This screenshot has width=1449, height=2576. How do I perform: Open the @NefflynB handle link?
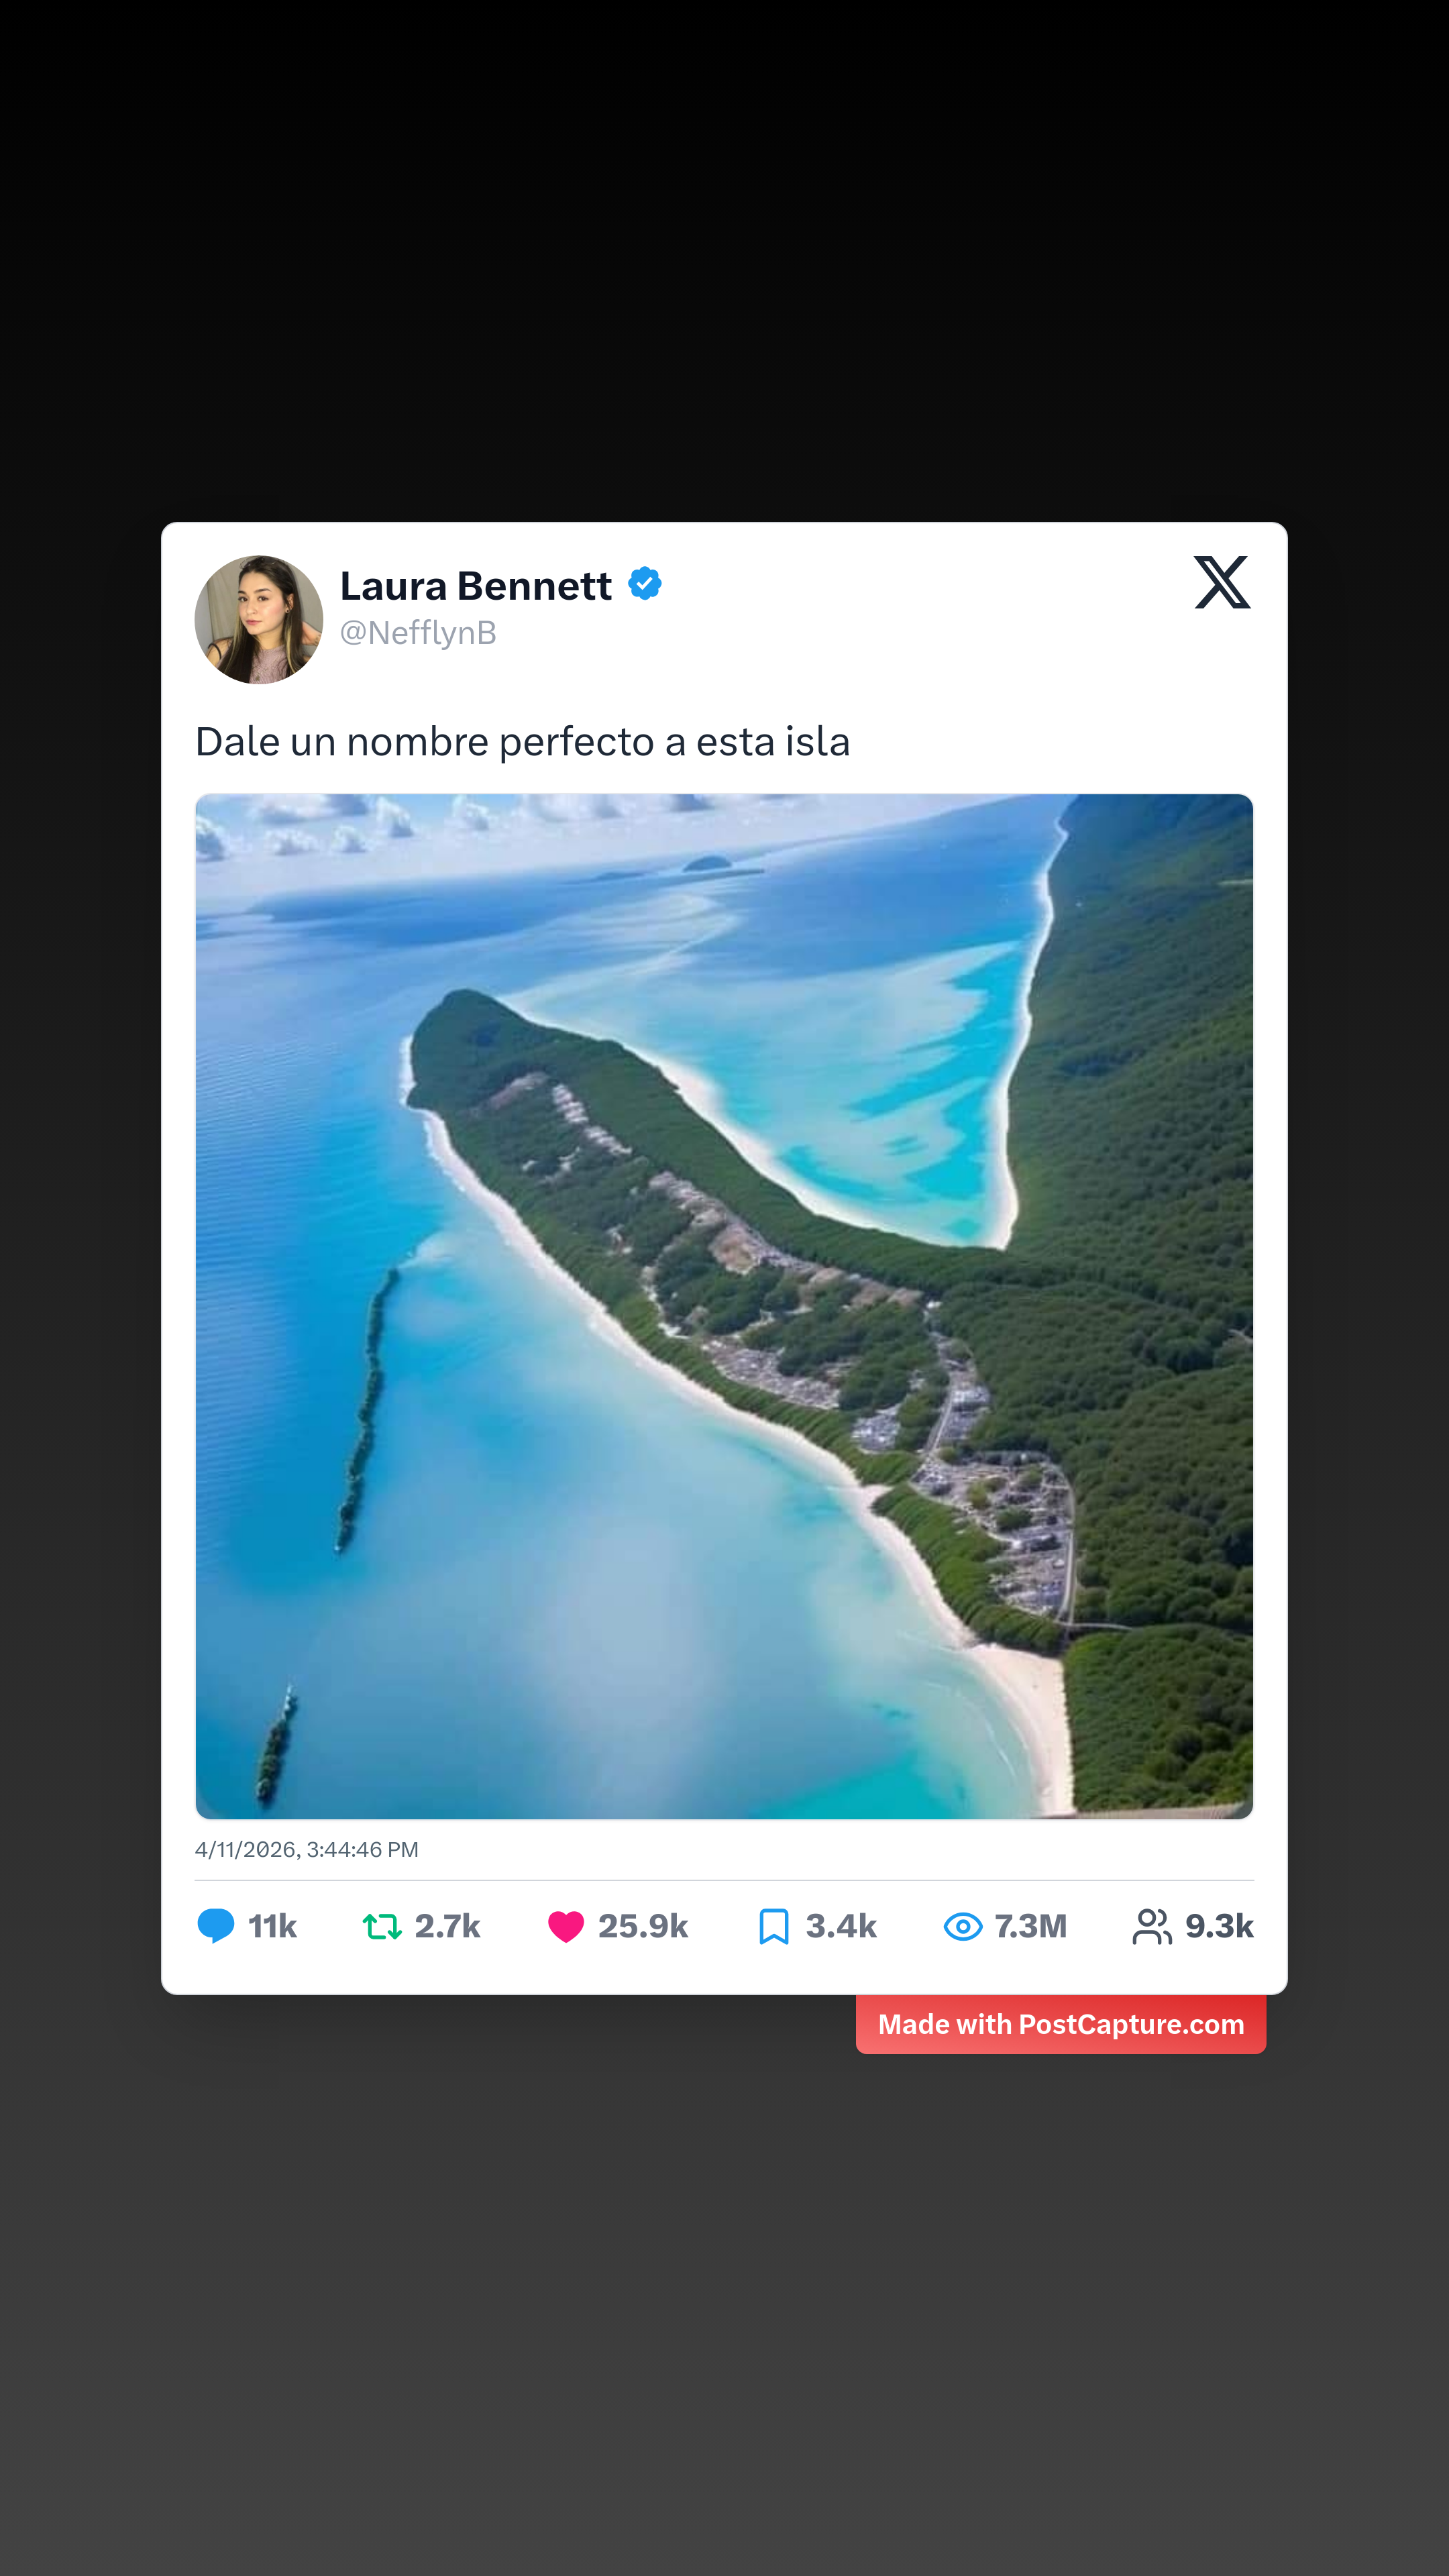coord(418,633)
